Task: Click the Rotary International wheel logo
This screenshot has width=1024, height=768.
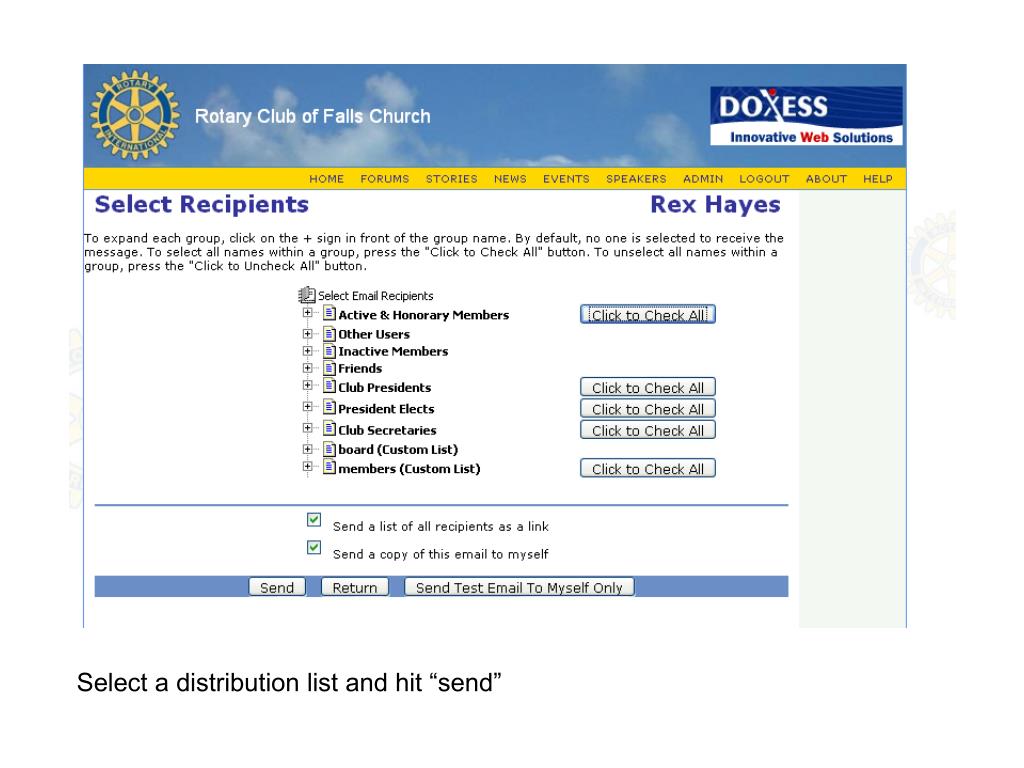Action: [135, 115]
